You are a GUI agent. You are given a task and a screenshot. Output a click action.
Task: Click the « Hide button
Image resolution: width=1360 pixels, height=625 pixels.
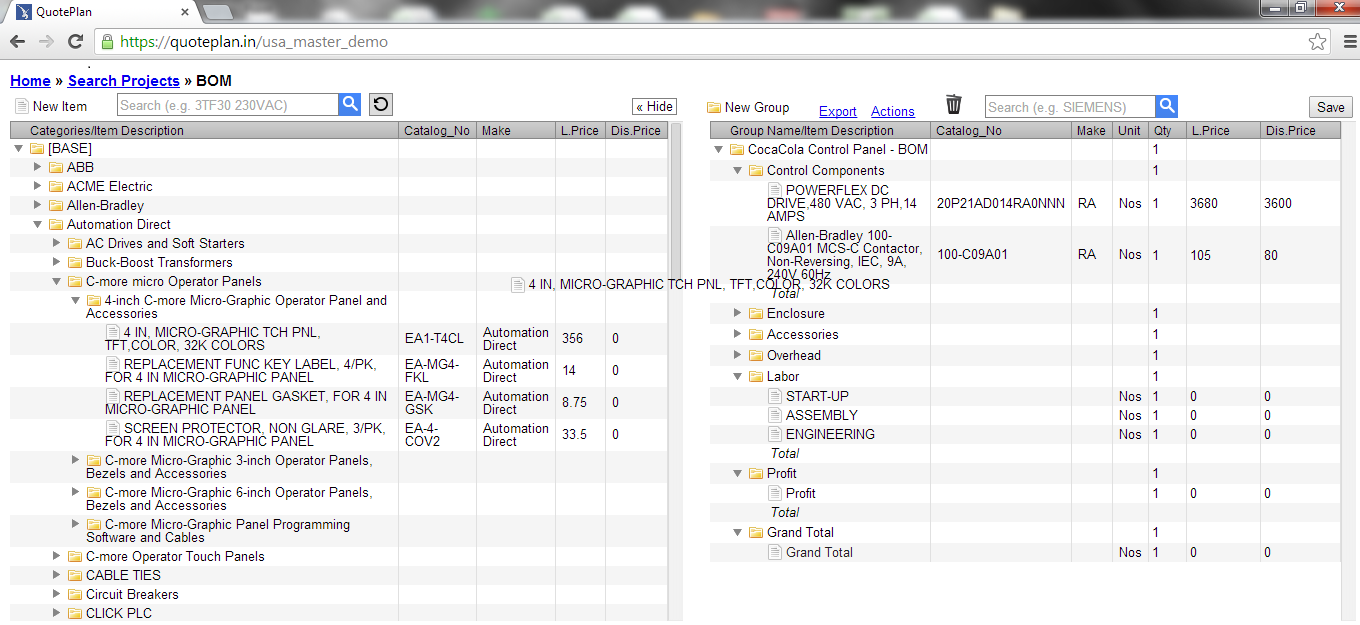(655, 106)
